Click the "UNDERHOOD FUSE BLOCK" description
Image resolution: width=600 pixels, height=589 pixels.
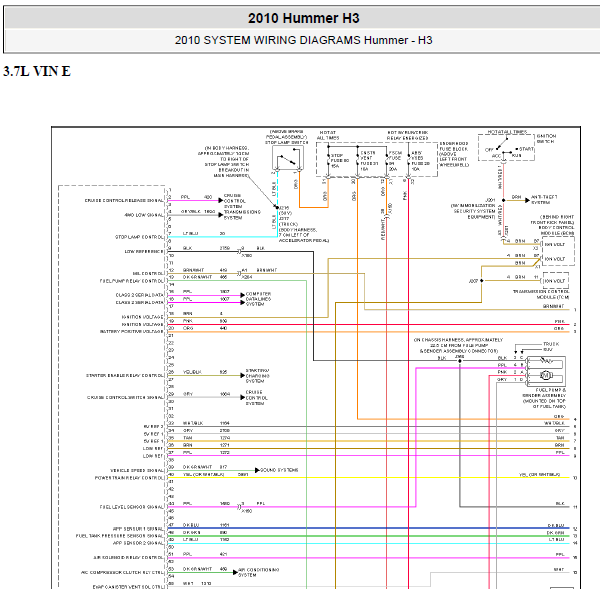454,154
